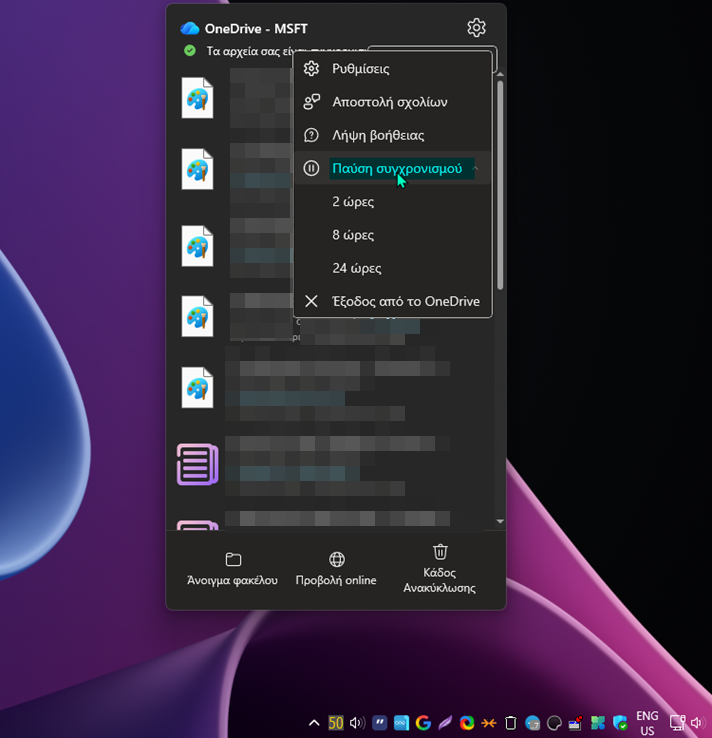Screen dimensions: 712x738
Task: Click the gear icon in OneDrive header
Action: point(476,28)
